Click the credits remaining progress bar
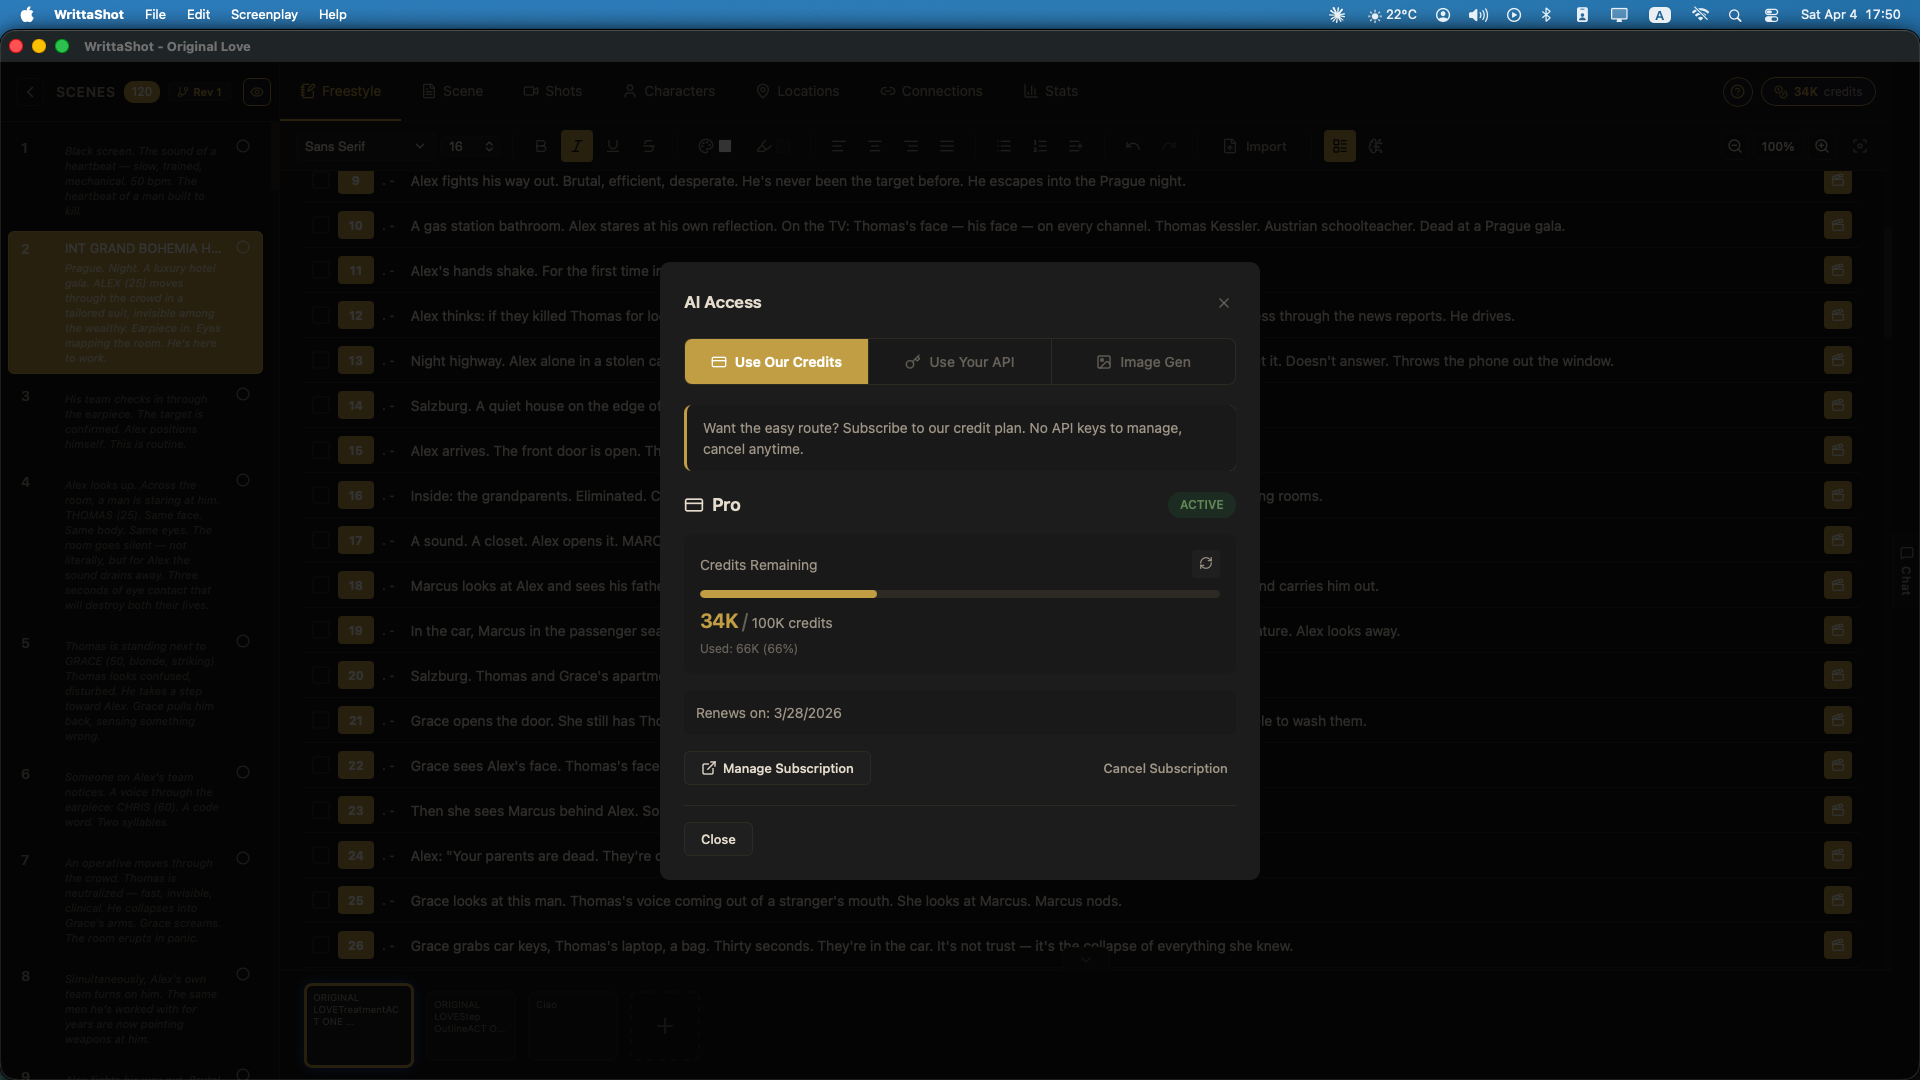Screen dimensions: 1920x1080 coord(959,594)
